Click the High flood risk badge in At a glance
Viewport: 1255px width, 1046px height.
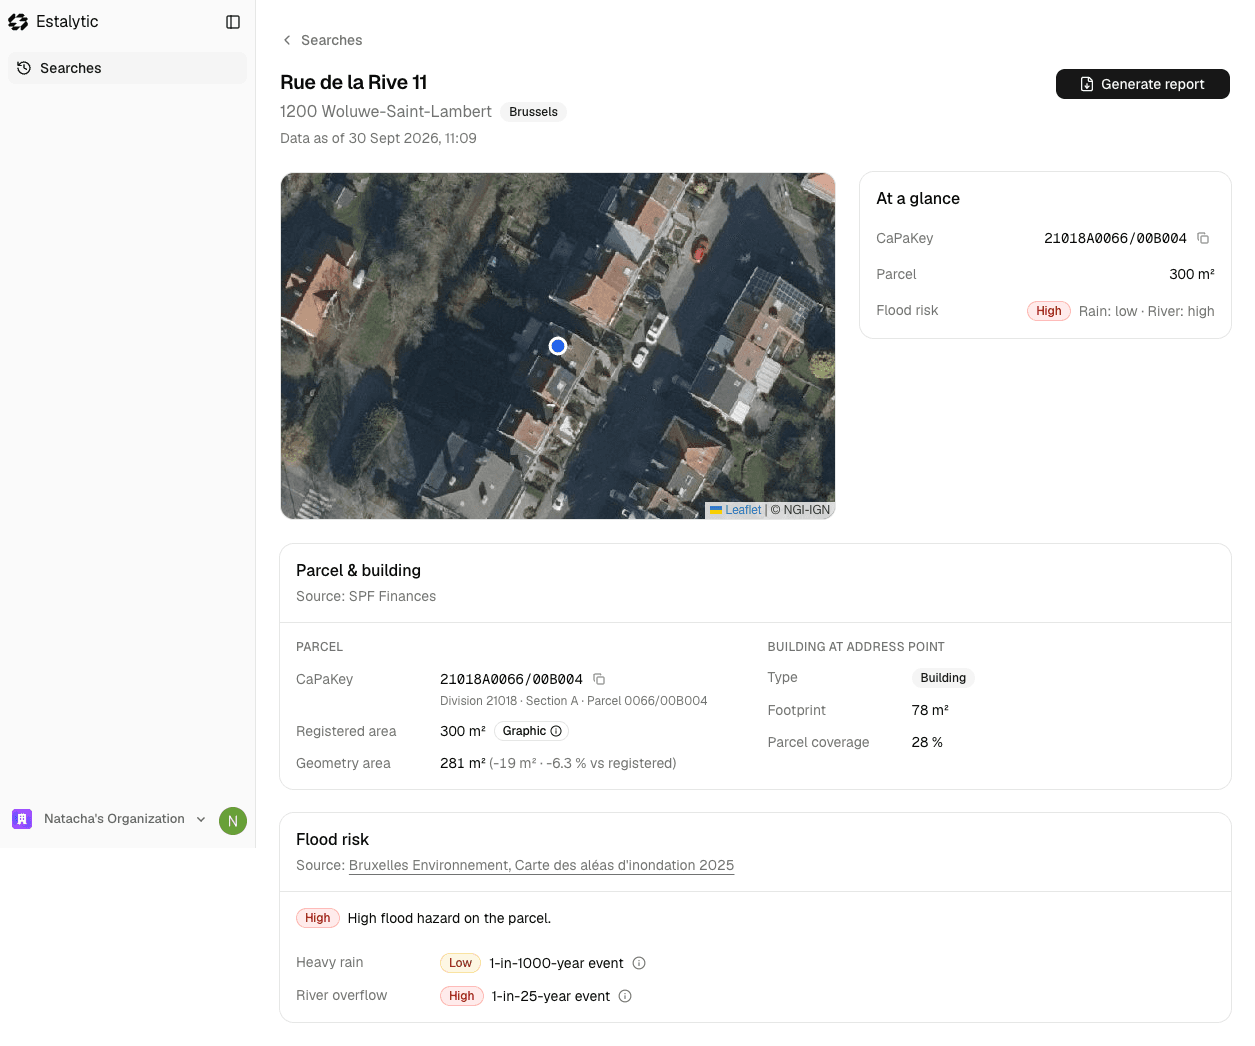(x=1048, y=311)
